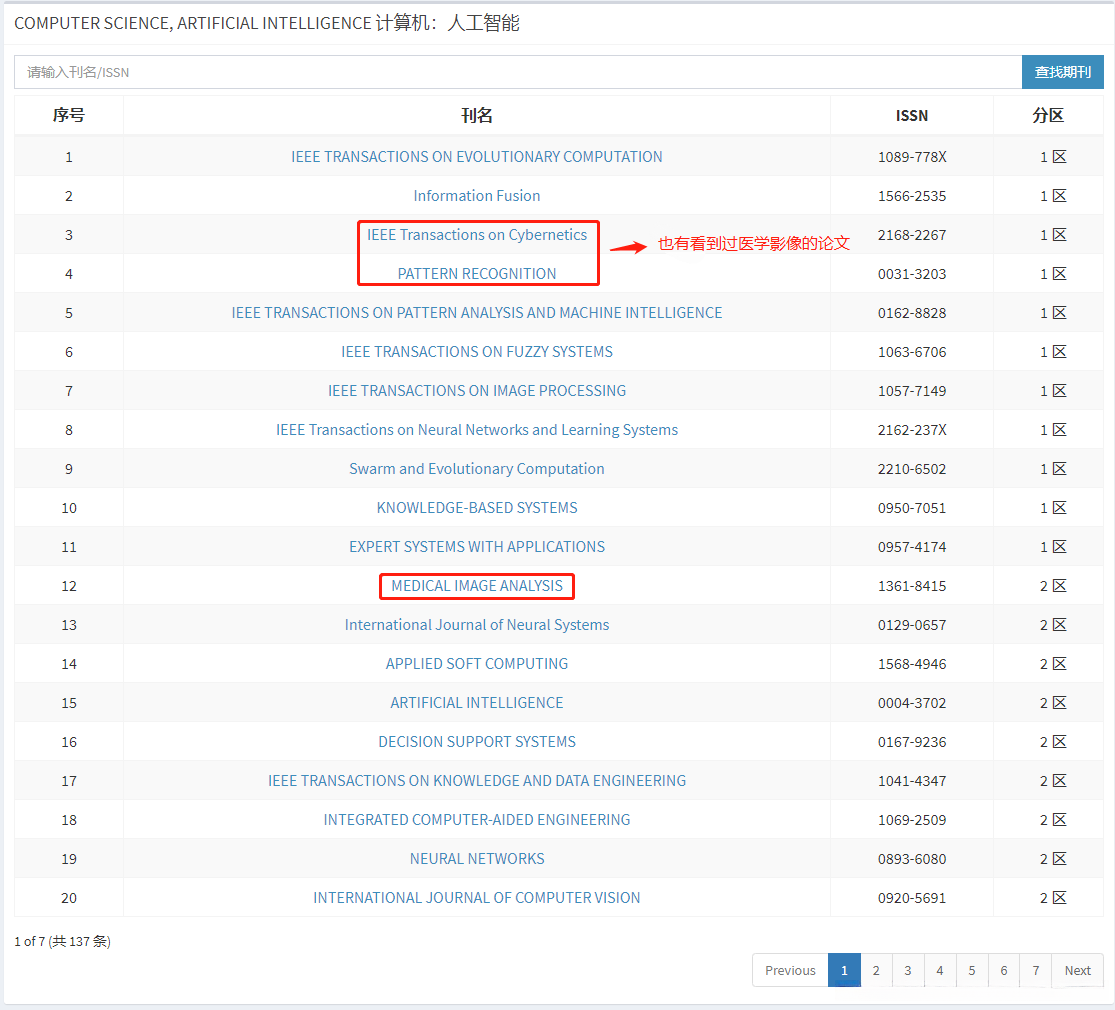Click row number 20 in 序号 column
Viewport: 1115px width, 1010px height.
click(x=69, y=898)
